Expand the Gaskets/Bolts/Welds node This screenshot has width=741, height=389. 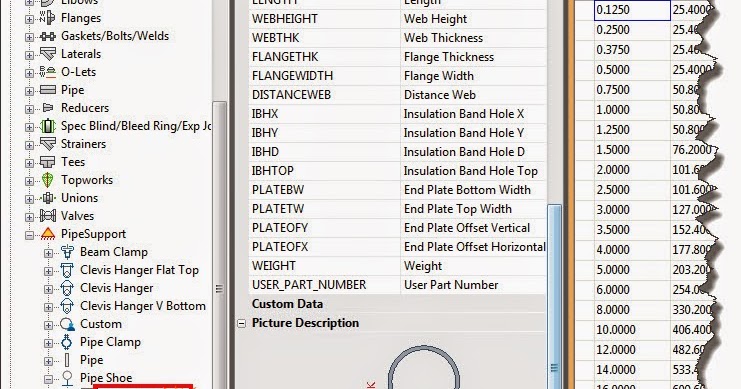[29, 37]
